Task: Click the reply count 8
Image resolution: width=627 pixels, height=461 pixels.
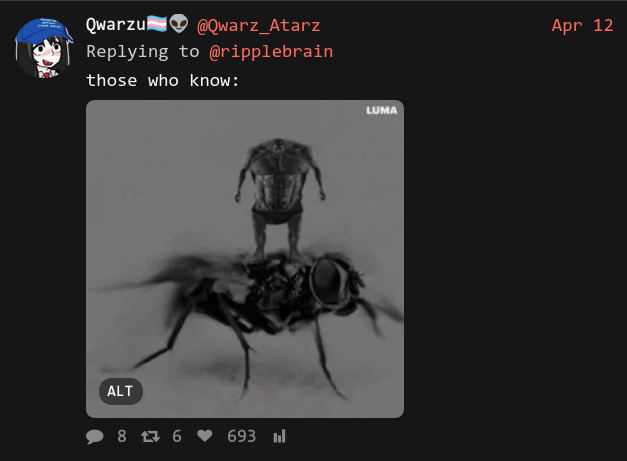Action: click(122, 436)
